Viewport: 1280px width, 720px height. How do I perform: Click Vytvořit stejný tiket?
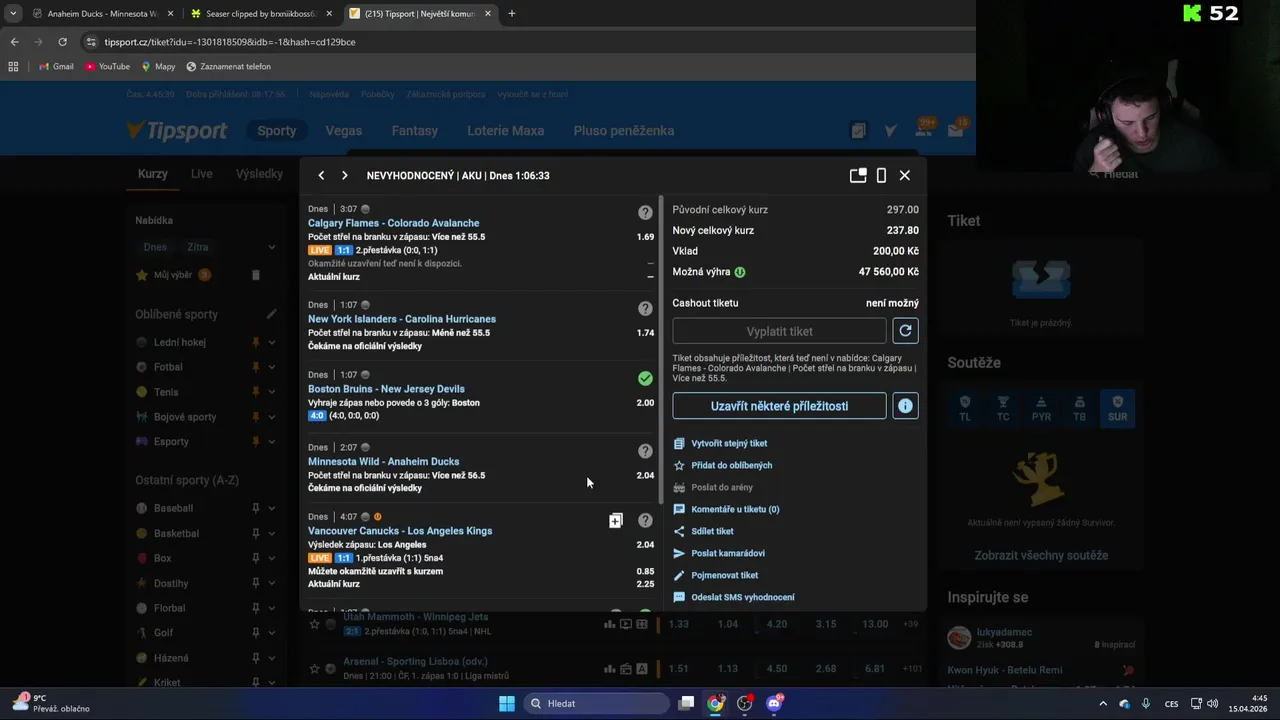pos(729,443)
